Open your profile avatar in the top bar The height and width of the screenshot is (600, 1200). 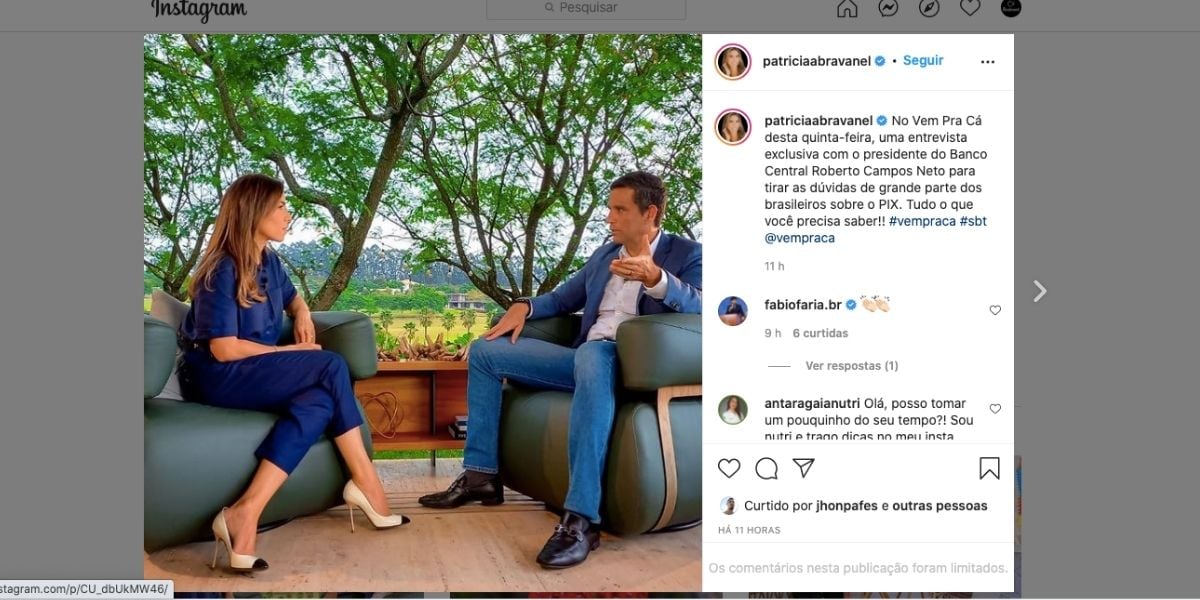point(1009,9)
